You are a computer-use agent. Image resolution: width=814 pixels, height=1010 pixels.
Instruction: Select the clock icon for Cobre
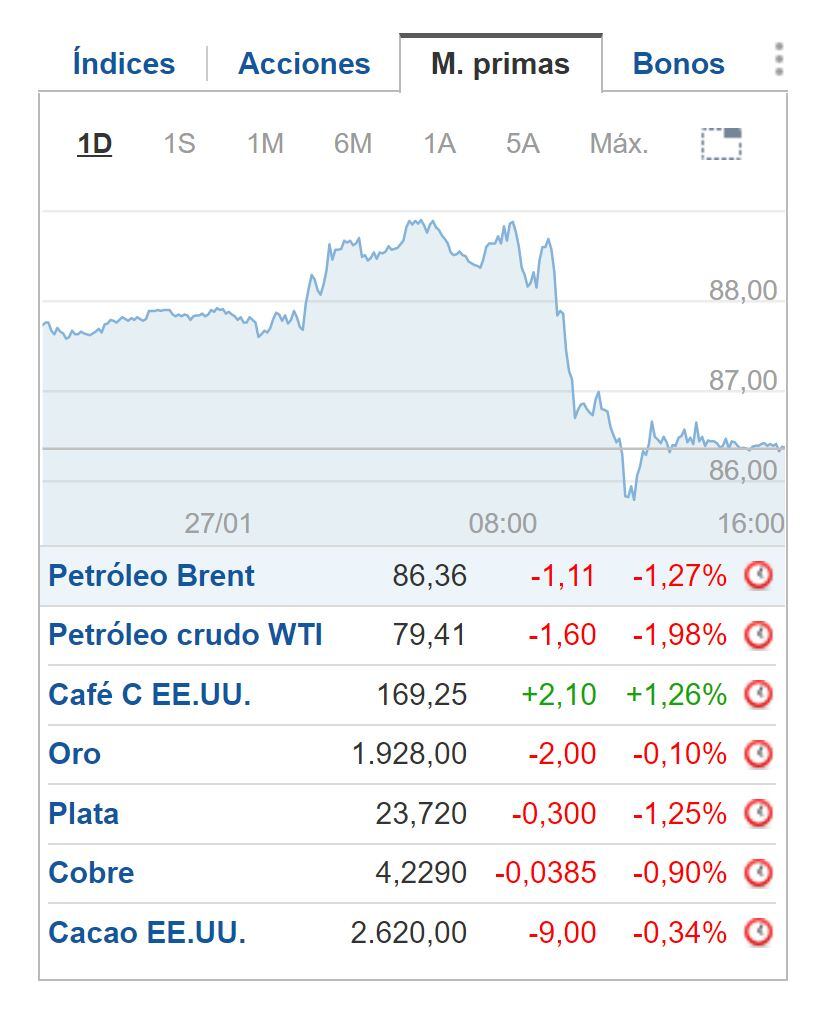click(759, 873)
